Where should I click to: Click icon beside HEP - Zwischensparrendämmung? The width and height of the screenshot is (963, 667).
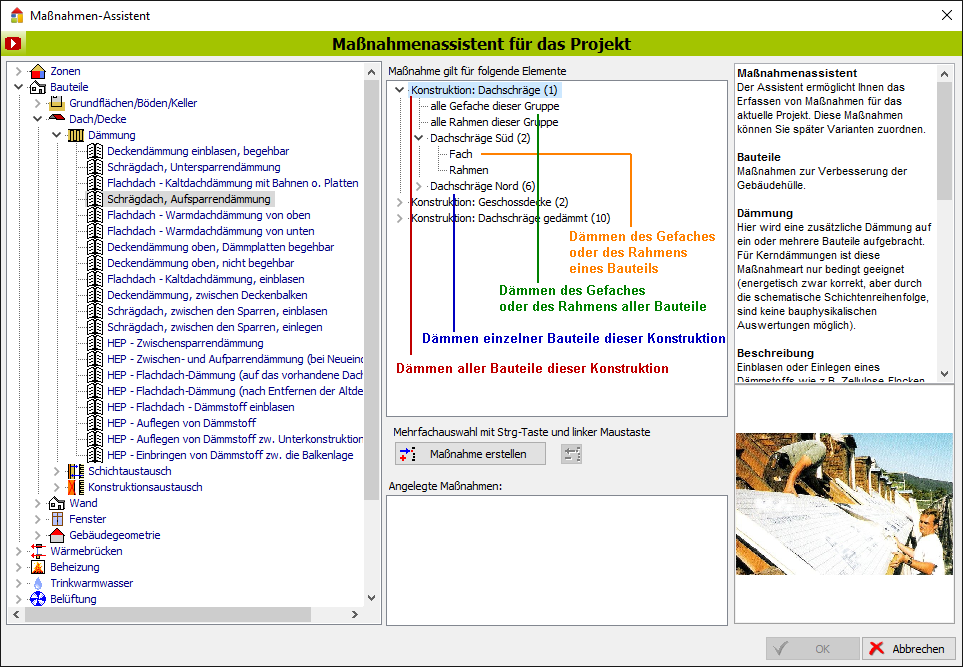(95, 343)
